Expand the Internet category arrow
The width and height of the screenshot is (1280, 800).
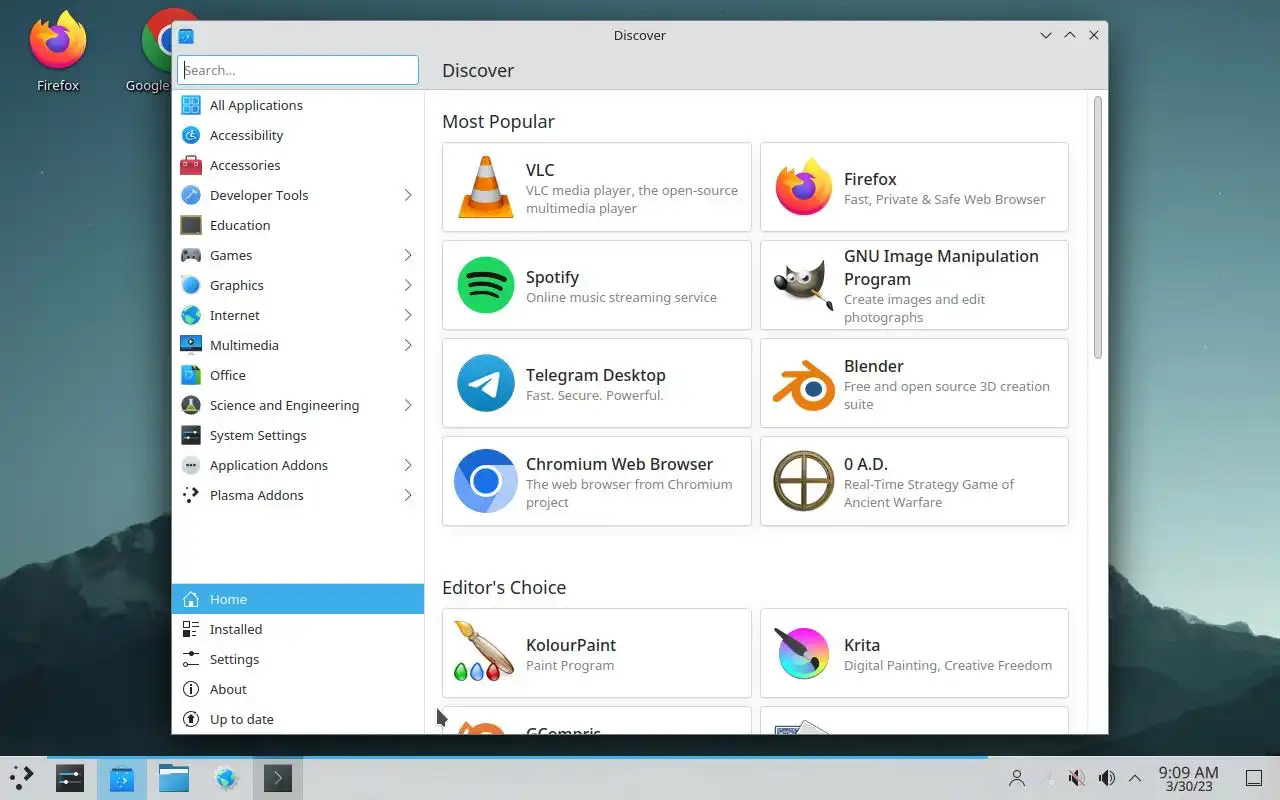tap(408, 315)
